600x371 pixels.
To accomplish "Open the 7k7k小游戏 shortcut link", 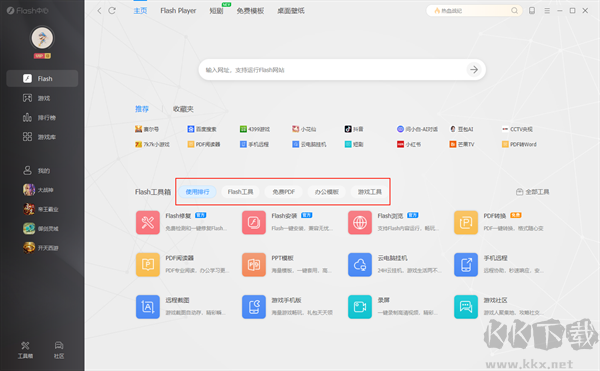I will (152, 144).
